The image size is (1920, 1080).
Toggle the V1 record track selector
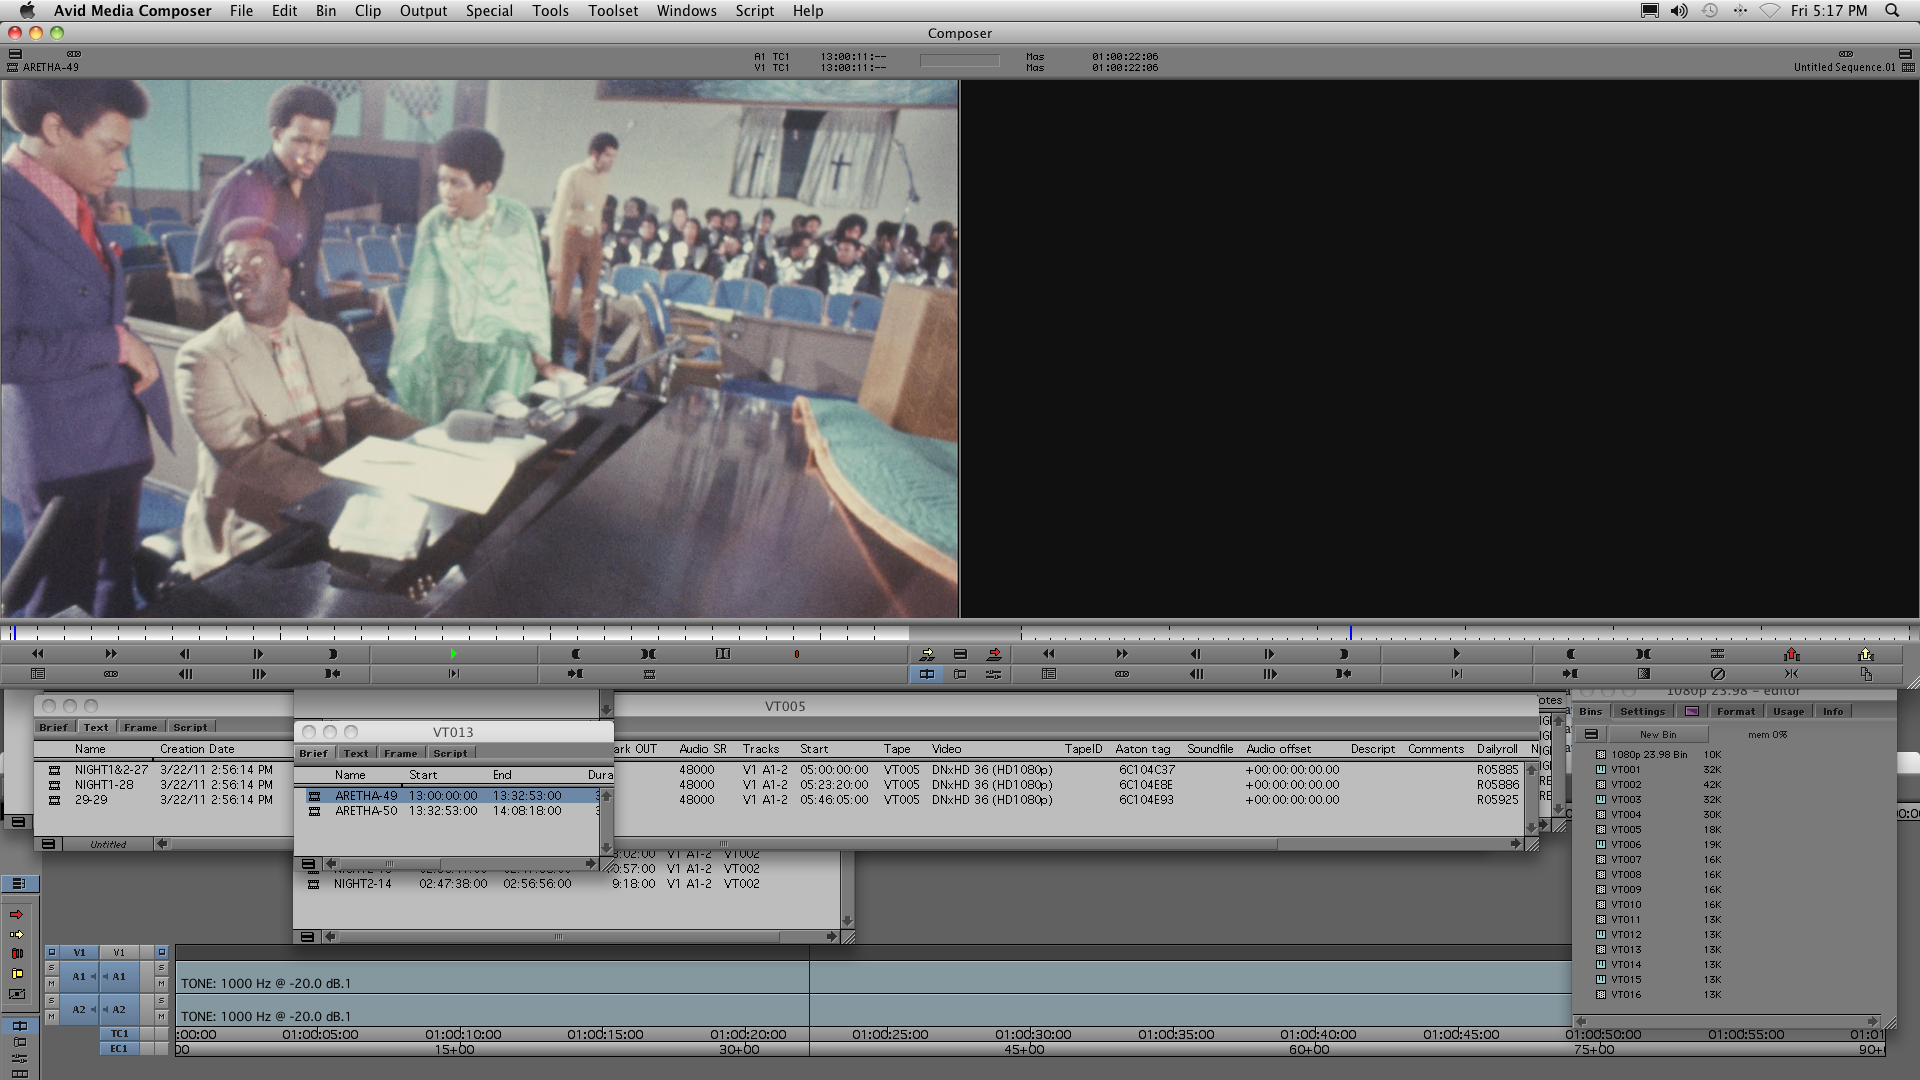(119, 952)
